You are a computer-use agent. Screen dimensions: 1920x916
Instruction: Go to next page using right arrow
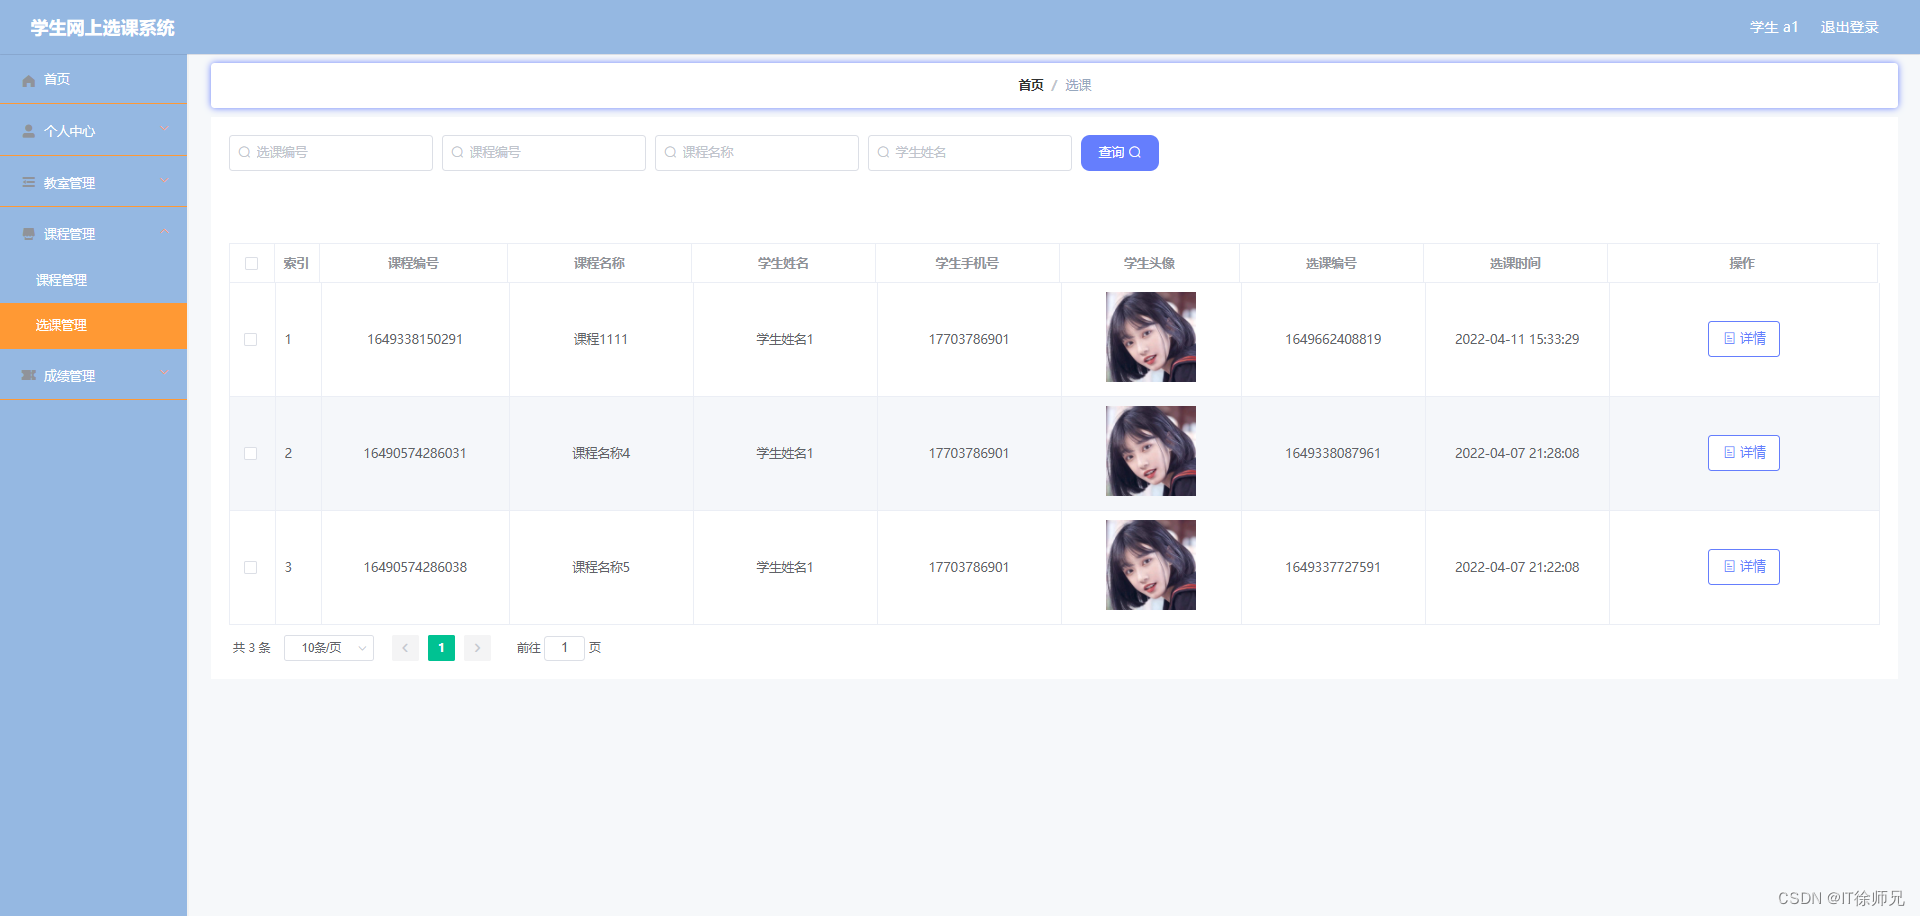click(477, 648)
